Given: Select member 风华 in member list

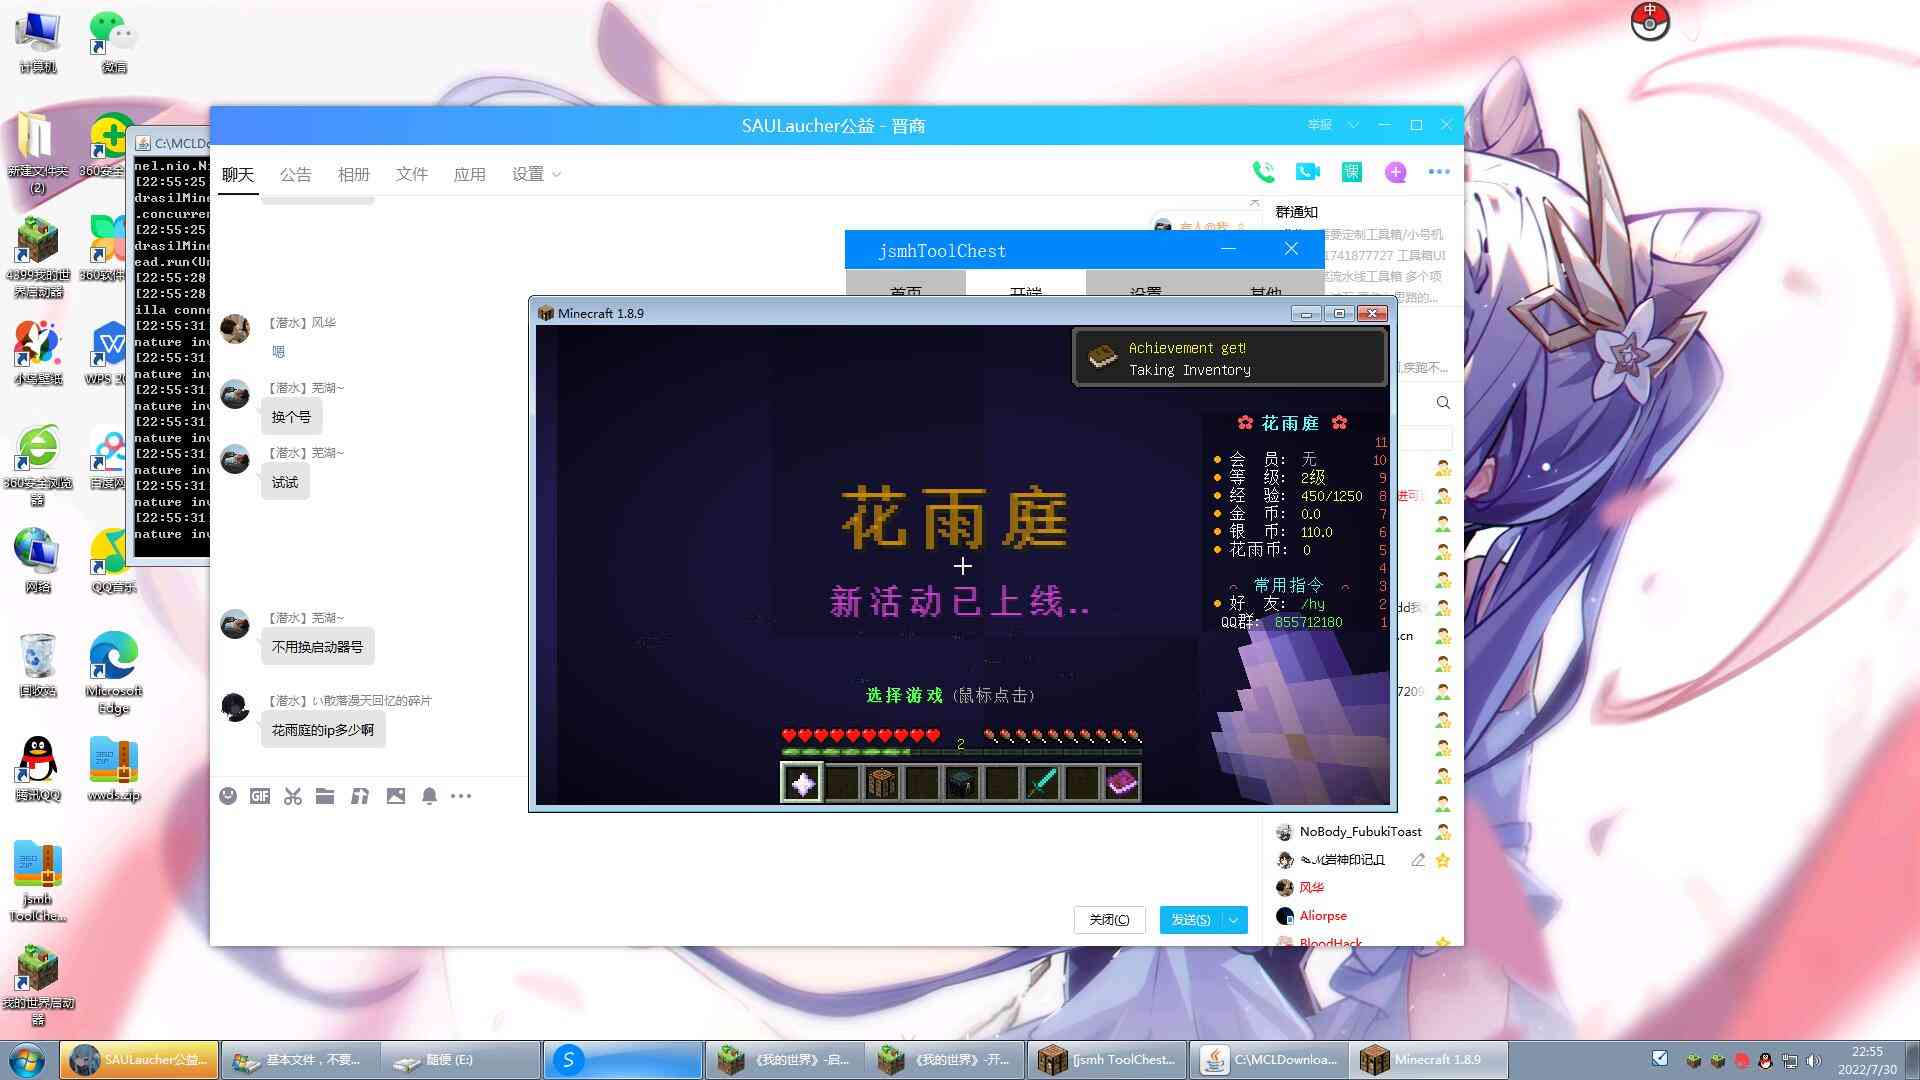Looking at the screenshot, I should click(x=1311, y=888).
